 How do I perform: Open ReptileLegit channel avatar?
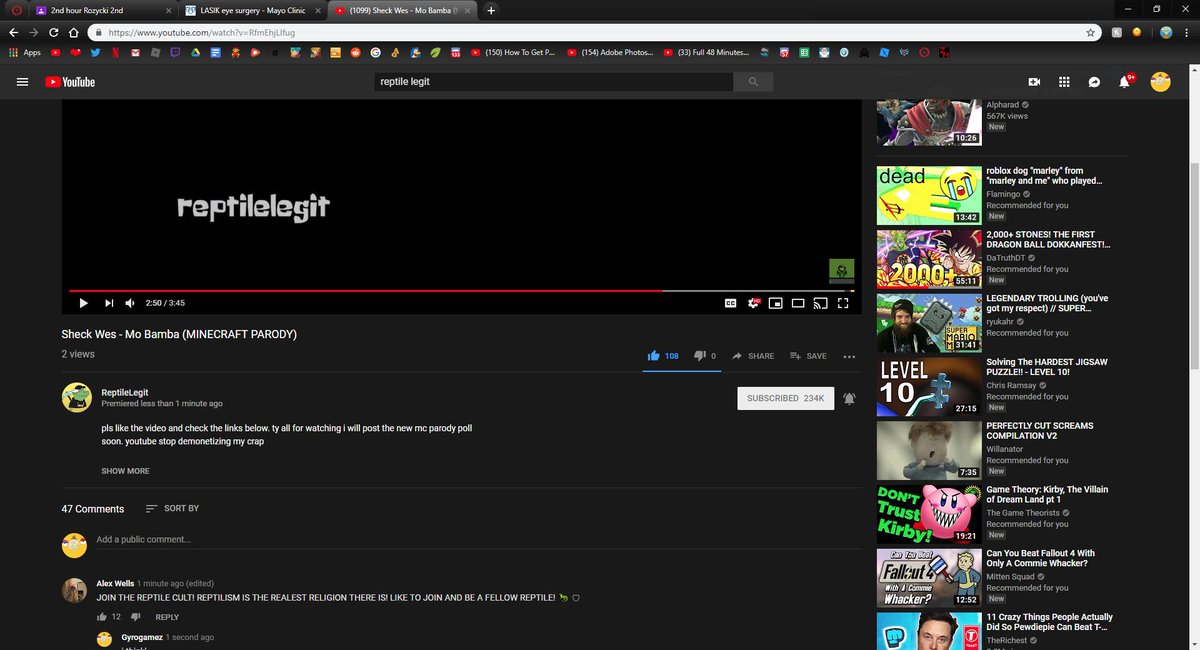tap(77, 397)
